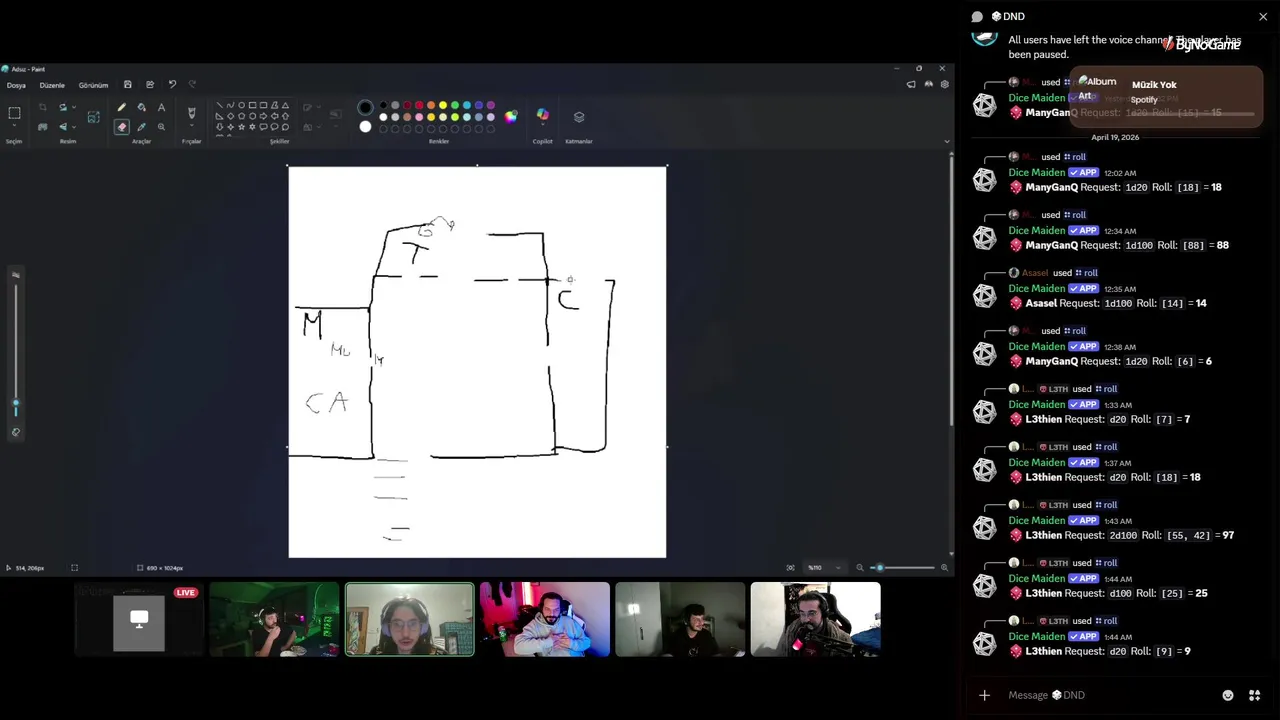Screen dimensions: 1280x720
Task: Open the Düzenle menu
Action: (x=52, y=85)
